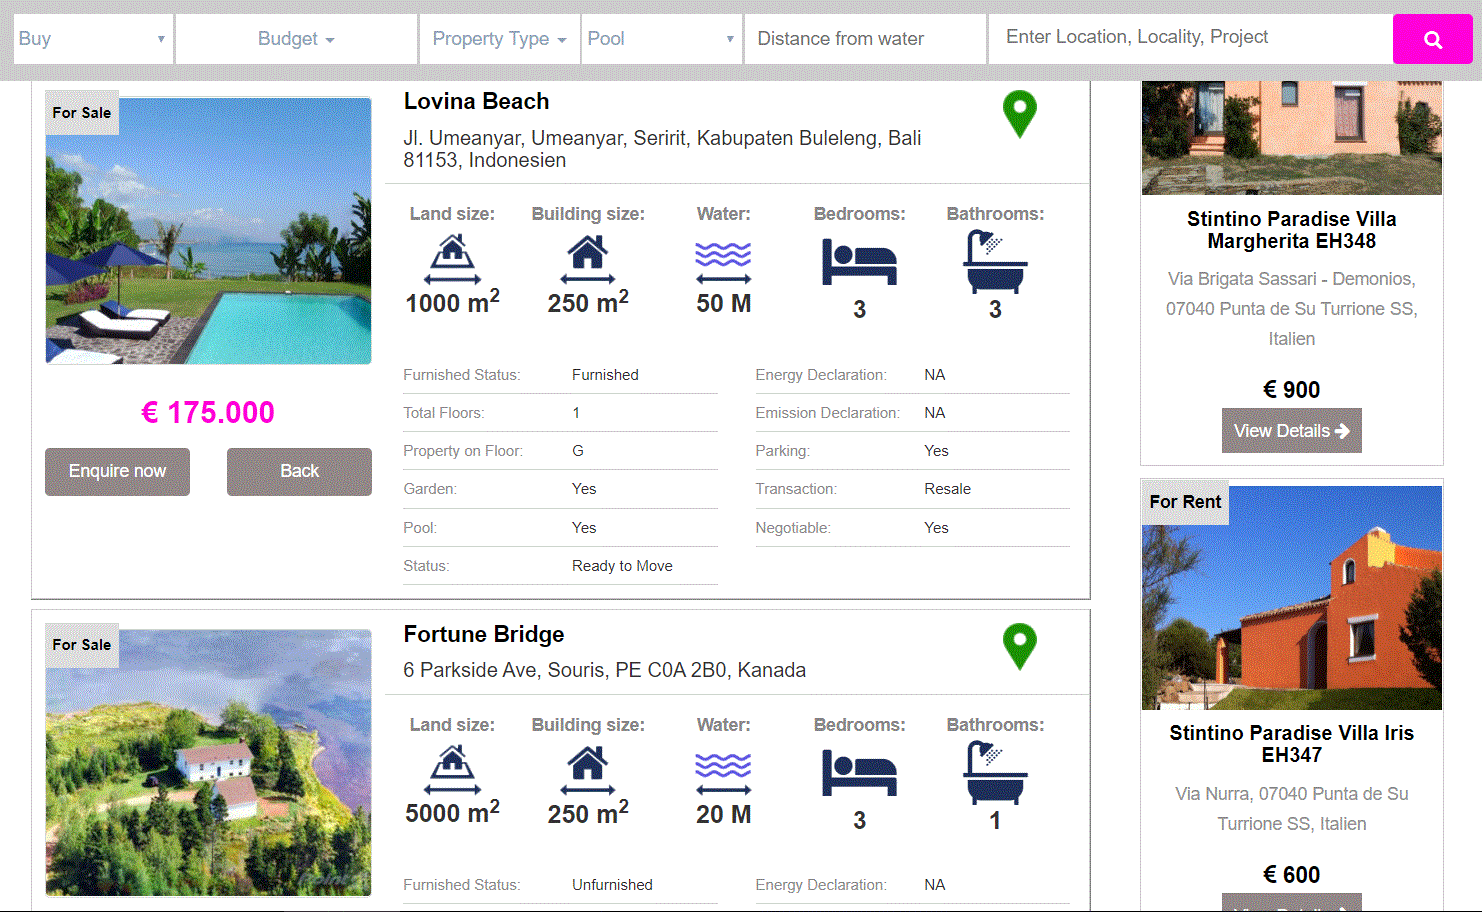Screen dimensions: 1482x912
Task: Click Fortune Bridge bathrooms bathtub icon
Action: [995, 773]
